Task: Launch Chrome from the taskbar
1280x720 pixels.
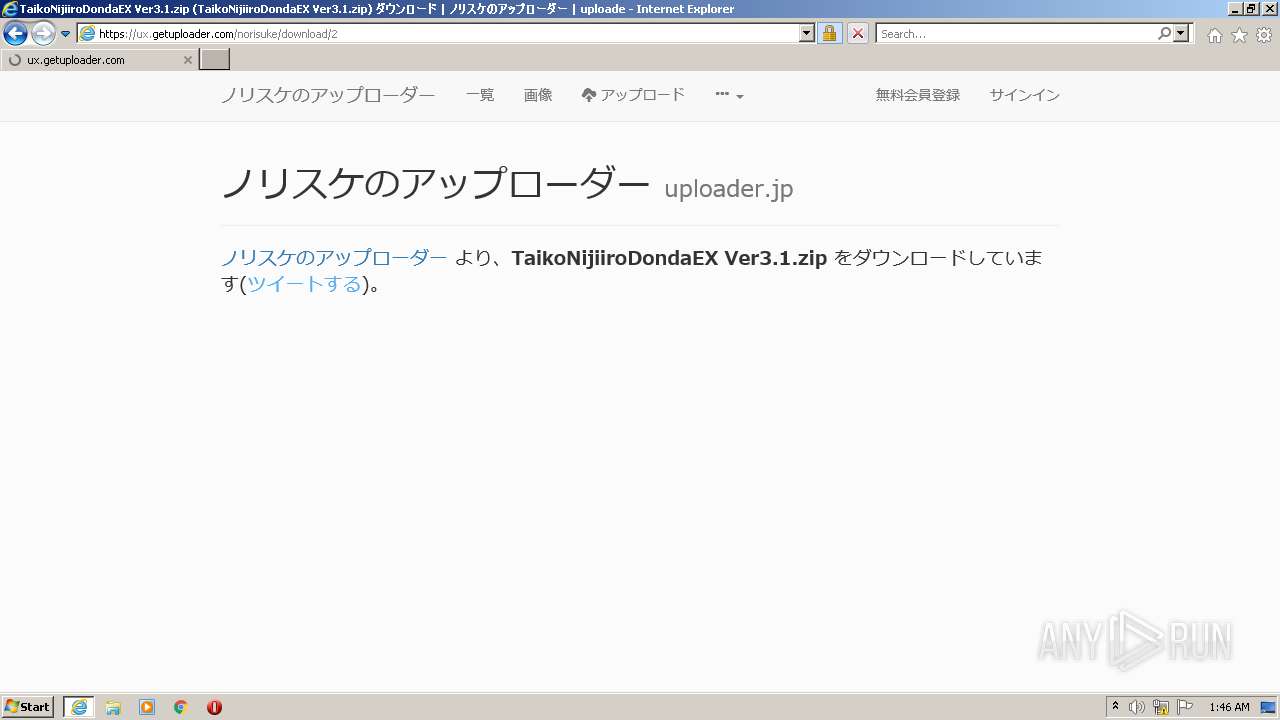Action: [x=181, y=707]
